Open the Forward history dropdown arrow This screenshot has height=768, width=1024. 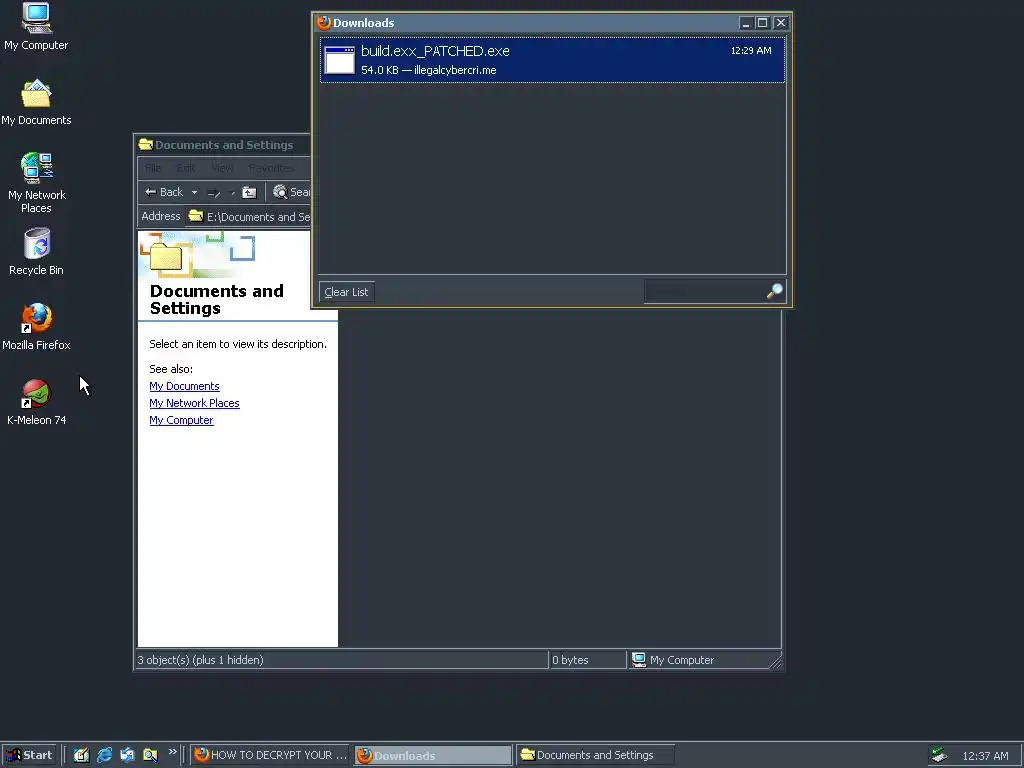coord(232,192)
